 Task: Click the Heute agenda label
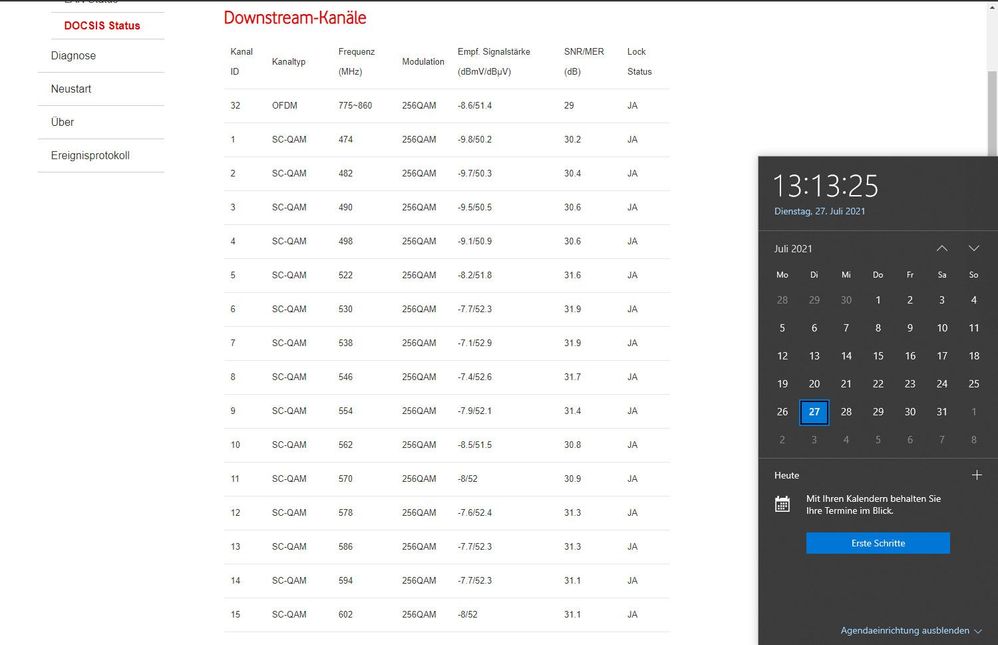click(x=787, y=476)
